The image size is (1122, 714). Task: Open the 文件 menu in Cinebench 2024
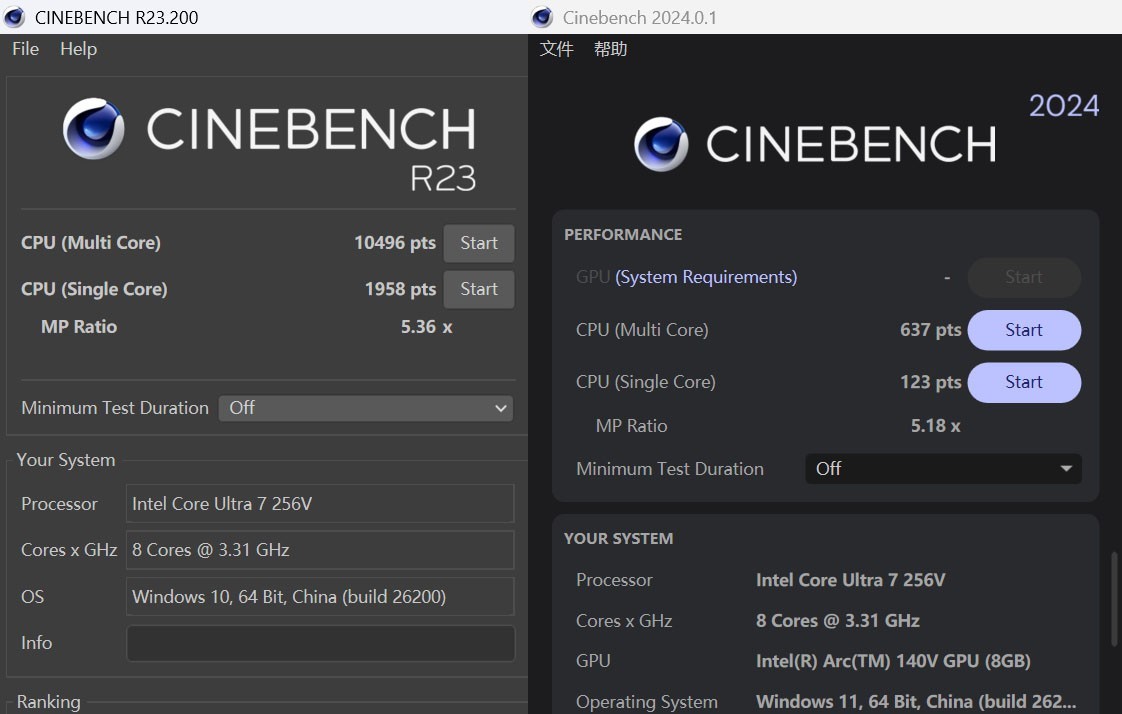pyautogui.click(x=557, y=49)
